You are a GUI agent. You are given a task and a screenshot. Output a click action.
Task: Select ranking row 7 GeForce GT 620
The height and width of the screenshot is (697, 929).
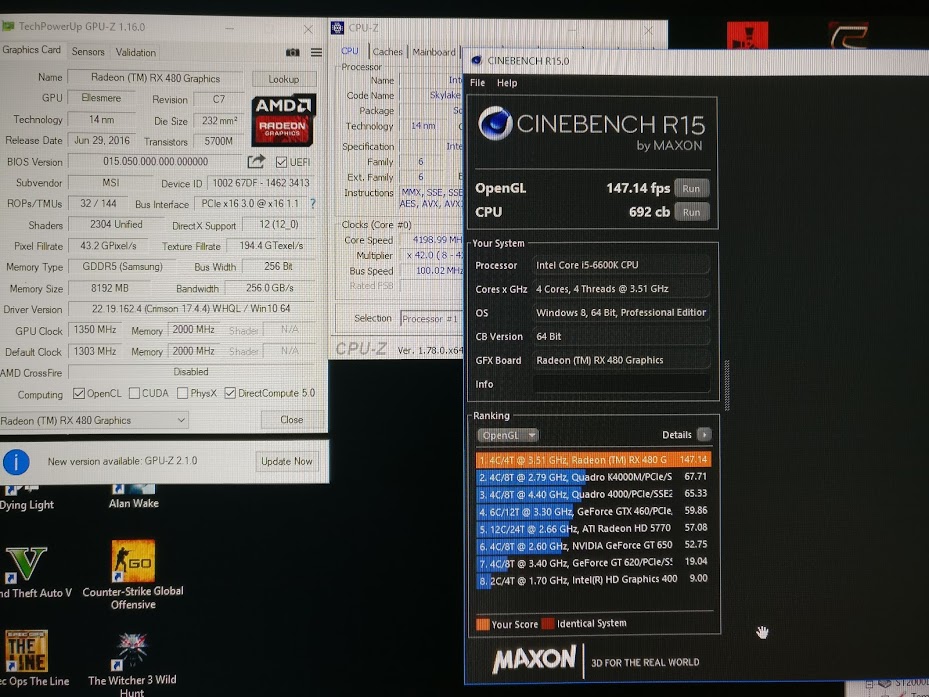click(x=593, y=562)
